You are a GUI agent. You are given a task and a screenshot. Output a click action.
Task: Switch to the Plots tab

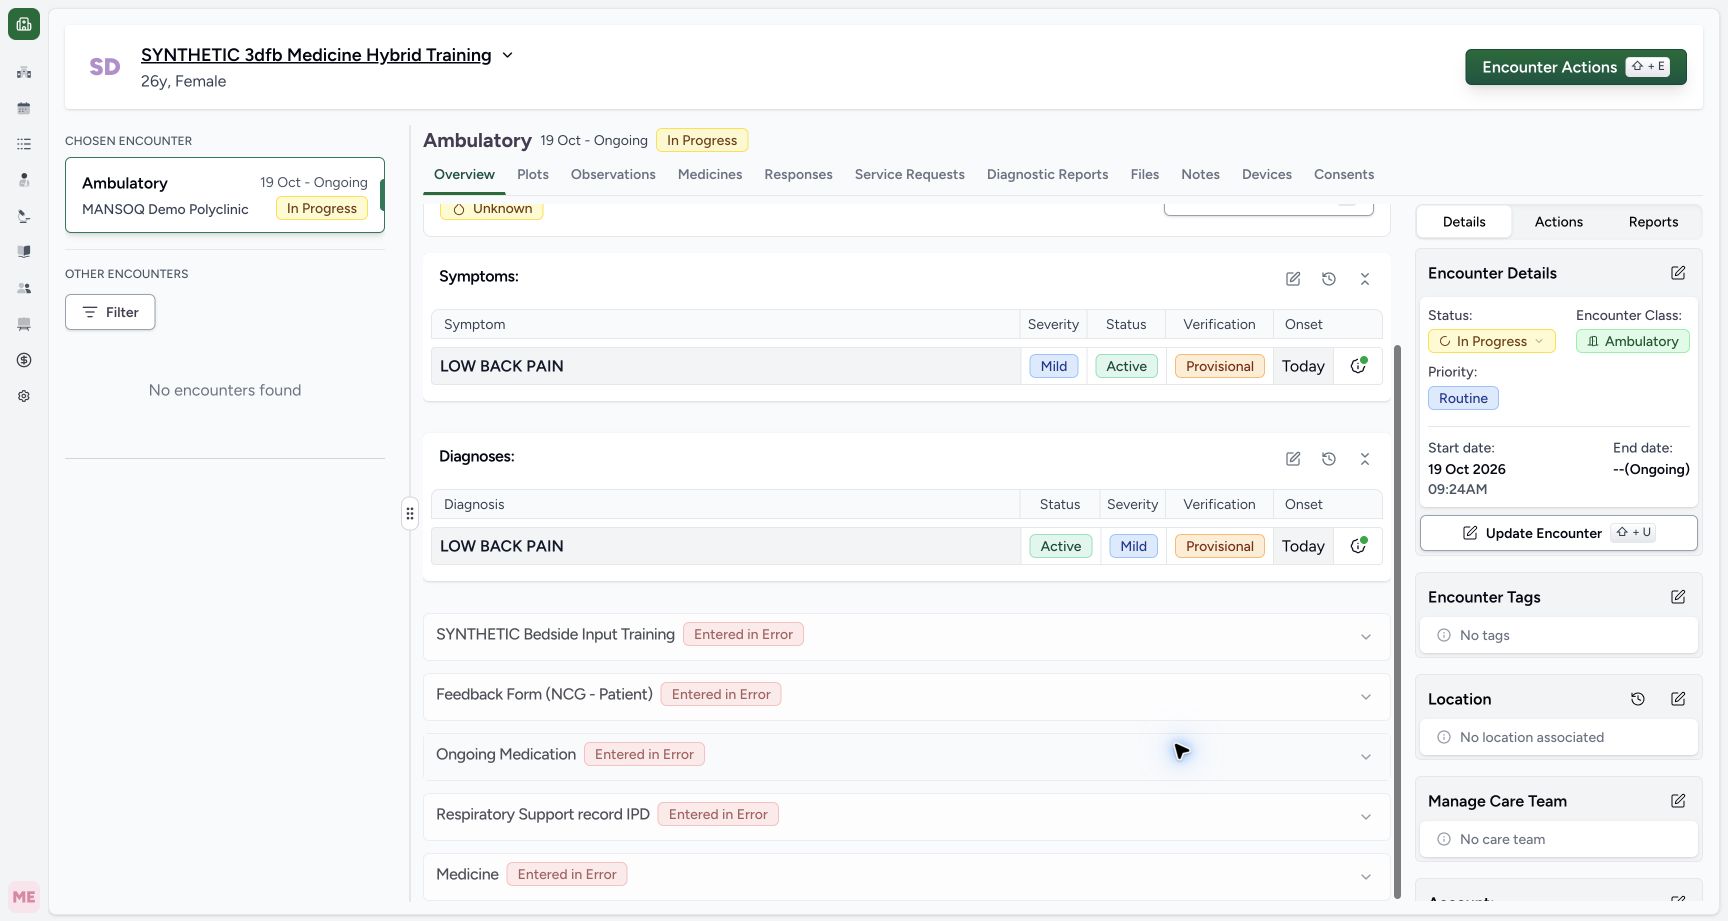point(533,174)
